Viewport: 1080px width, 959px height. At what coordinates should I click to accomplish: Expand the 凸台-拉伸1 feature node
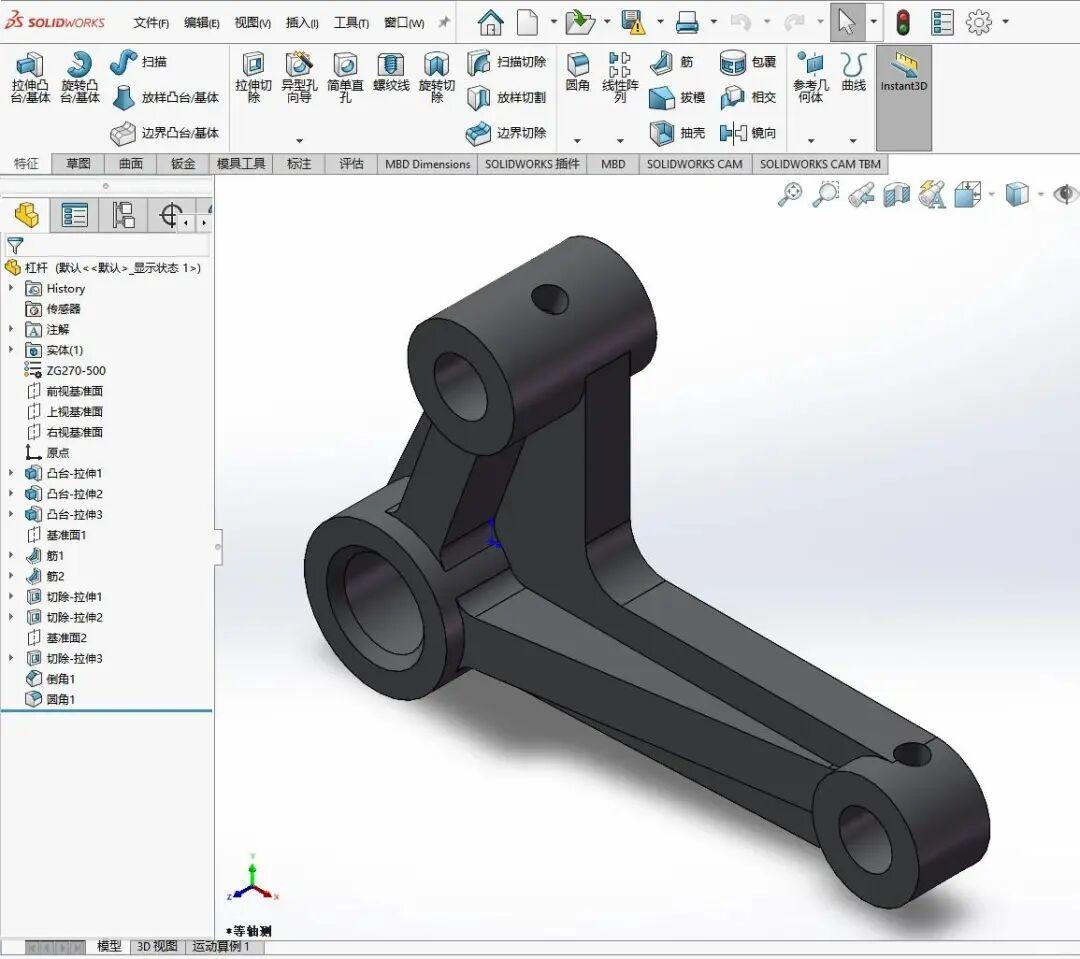point(12,473)
